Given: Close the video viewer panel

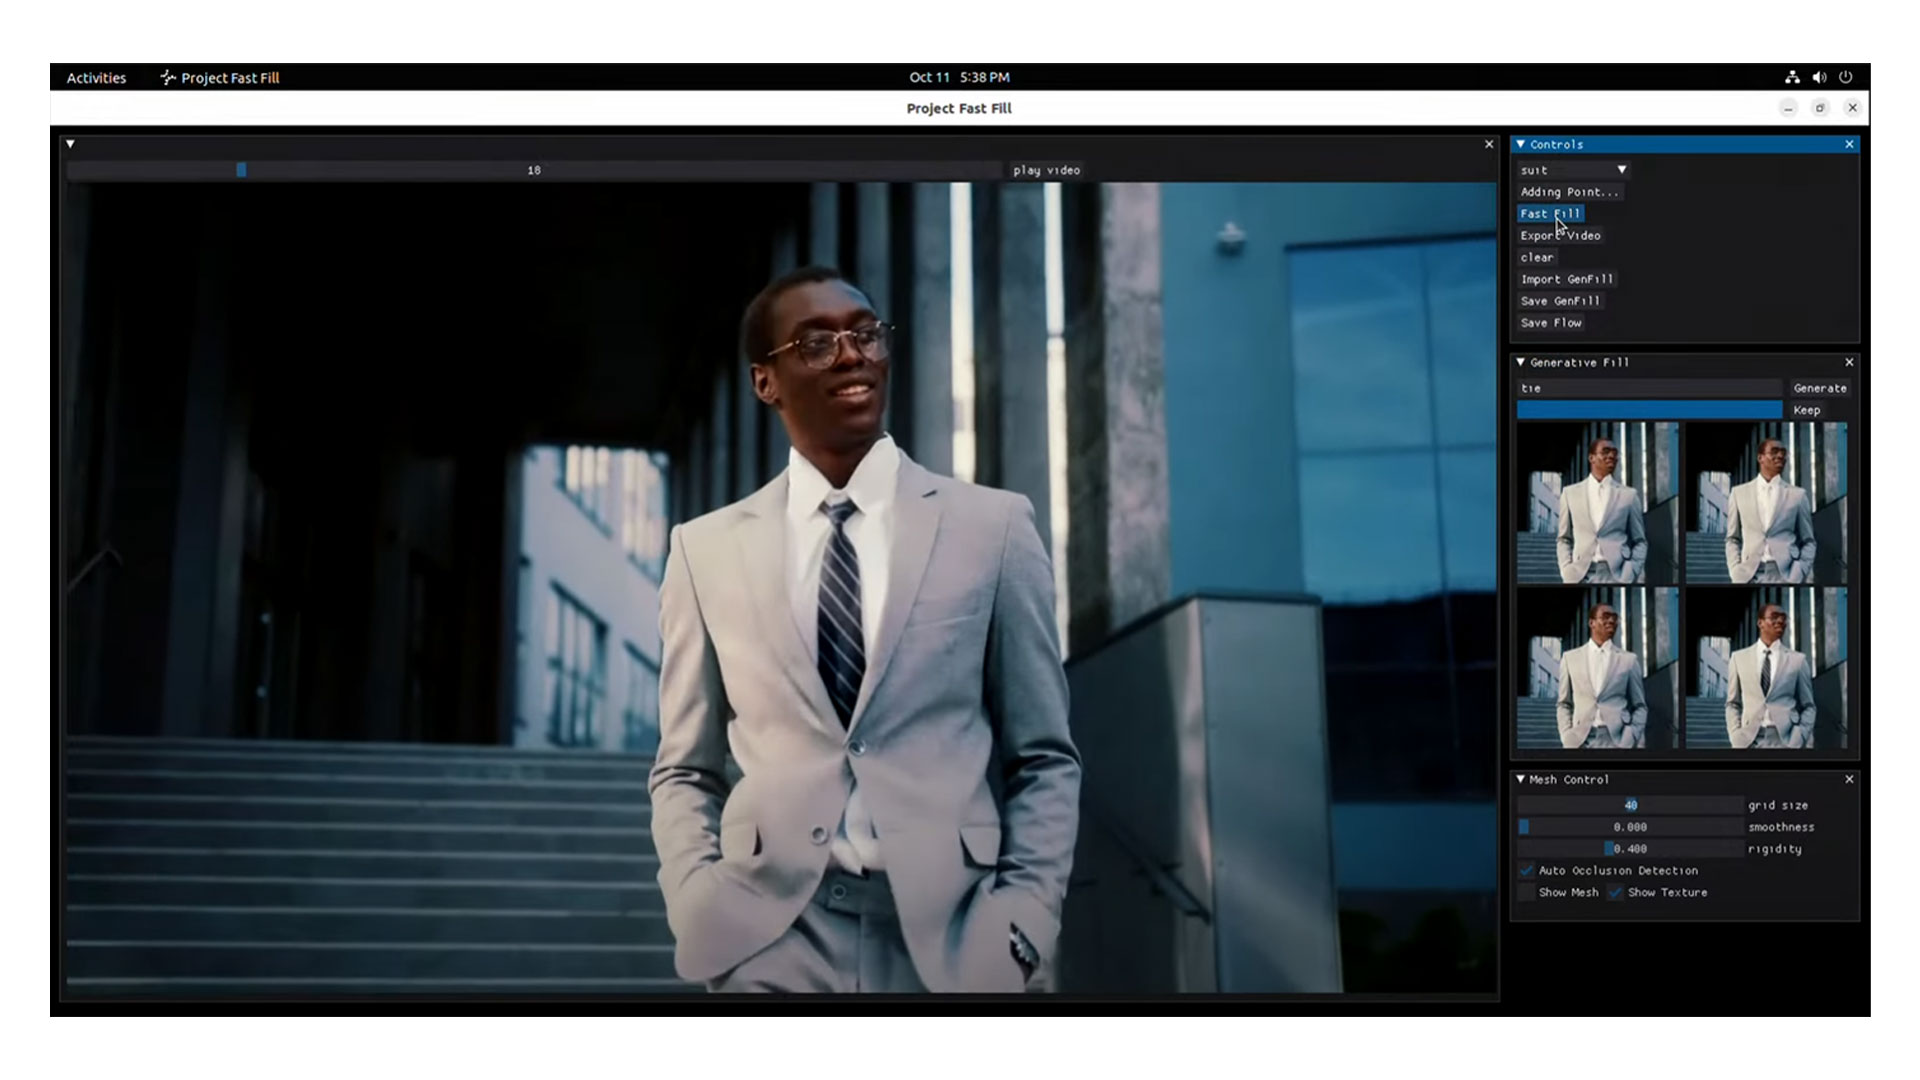Looking at the screenshot, I should coord(1489,144).
